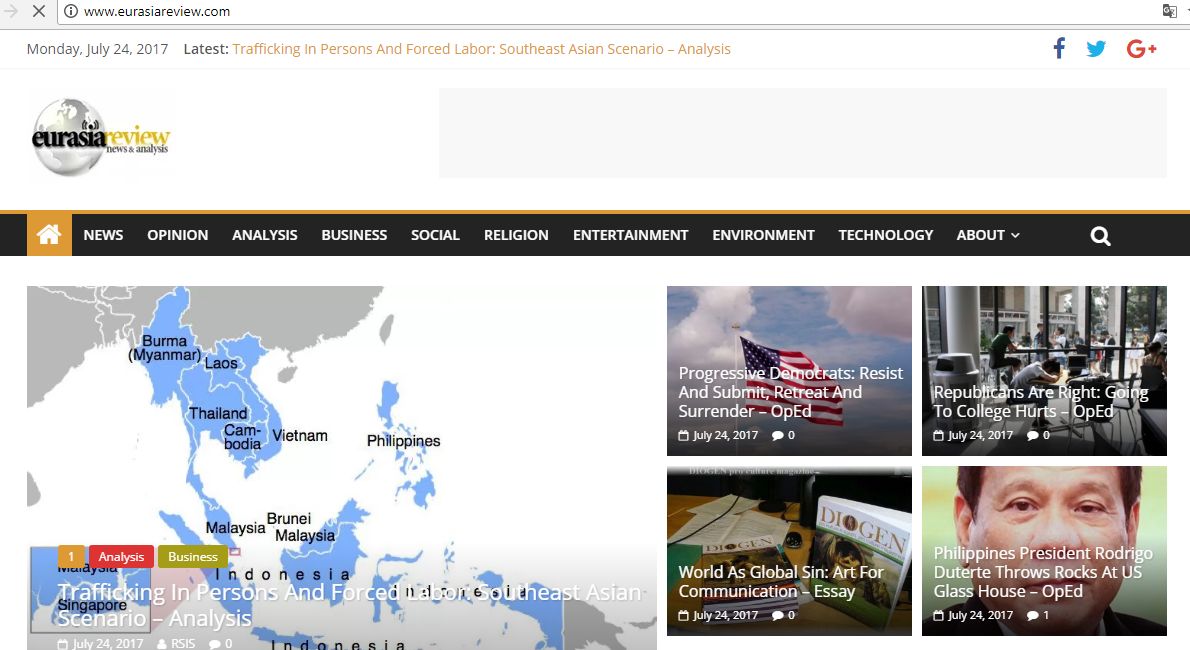The height and width of the screenshot is (650, 1190).
Task: Click comment icon on Progressive Democrats card
Action: pos(778,436)
